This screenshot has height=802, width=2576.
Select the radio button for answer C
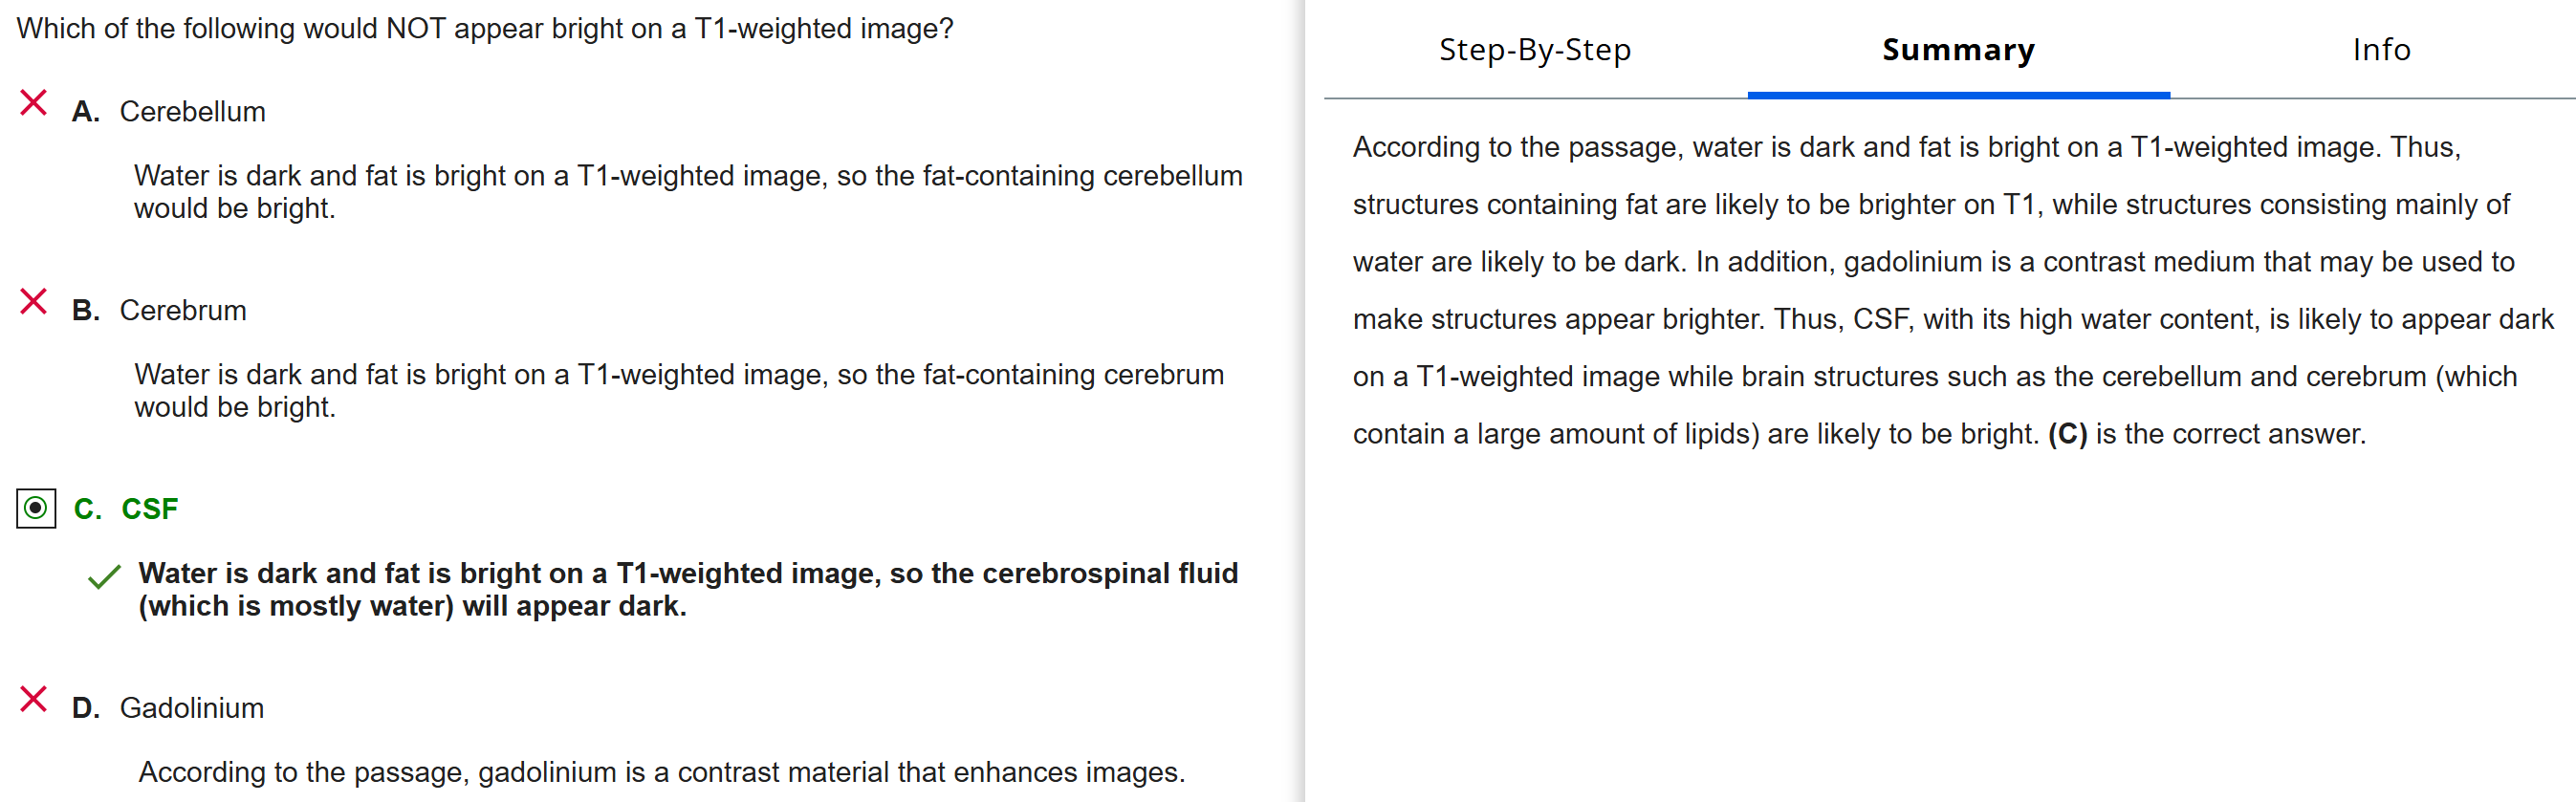click(36, 508)
